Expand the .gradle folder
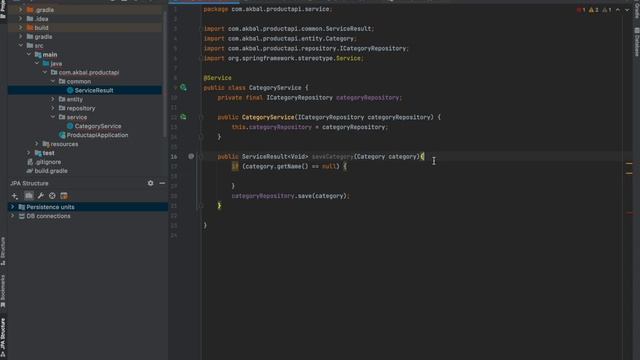 coord(20,9)
